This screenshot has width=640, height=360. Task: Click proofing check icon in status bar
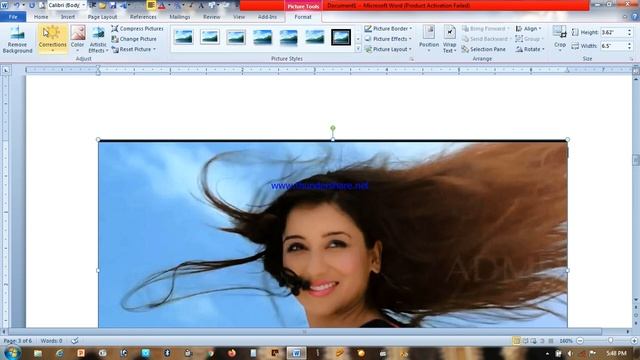pyautogui.click(x=75, y=340)
